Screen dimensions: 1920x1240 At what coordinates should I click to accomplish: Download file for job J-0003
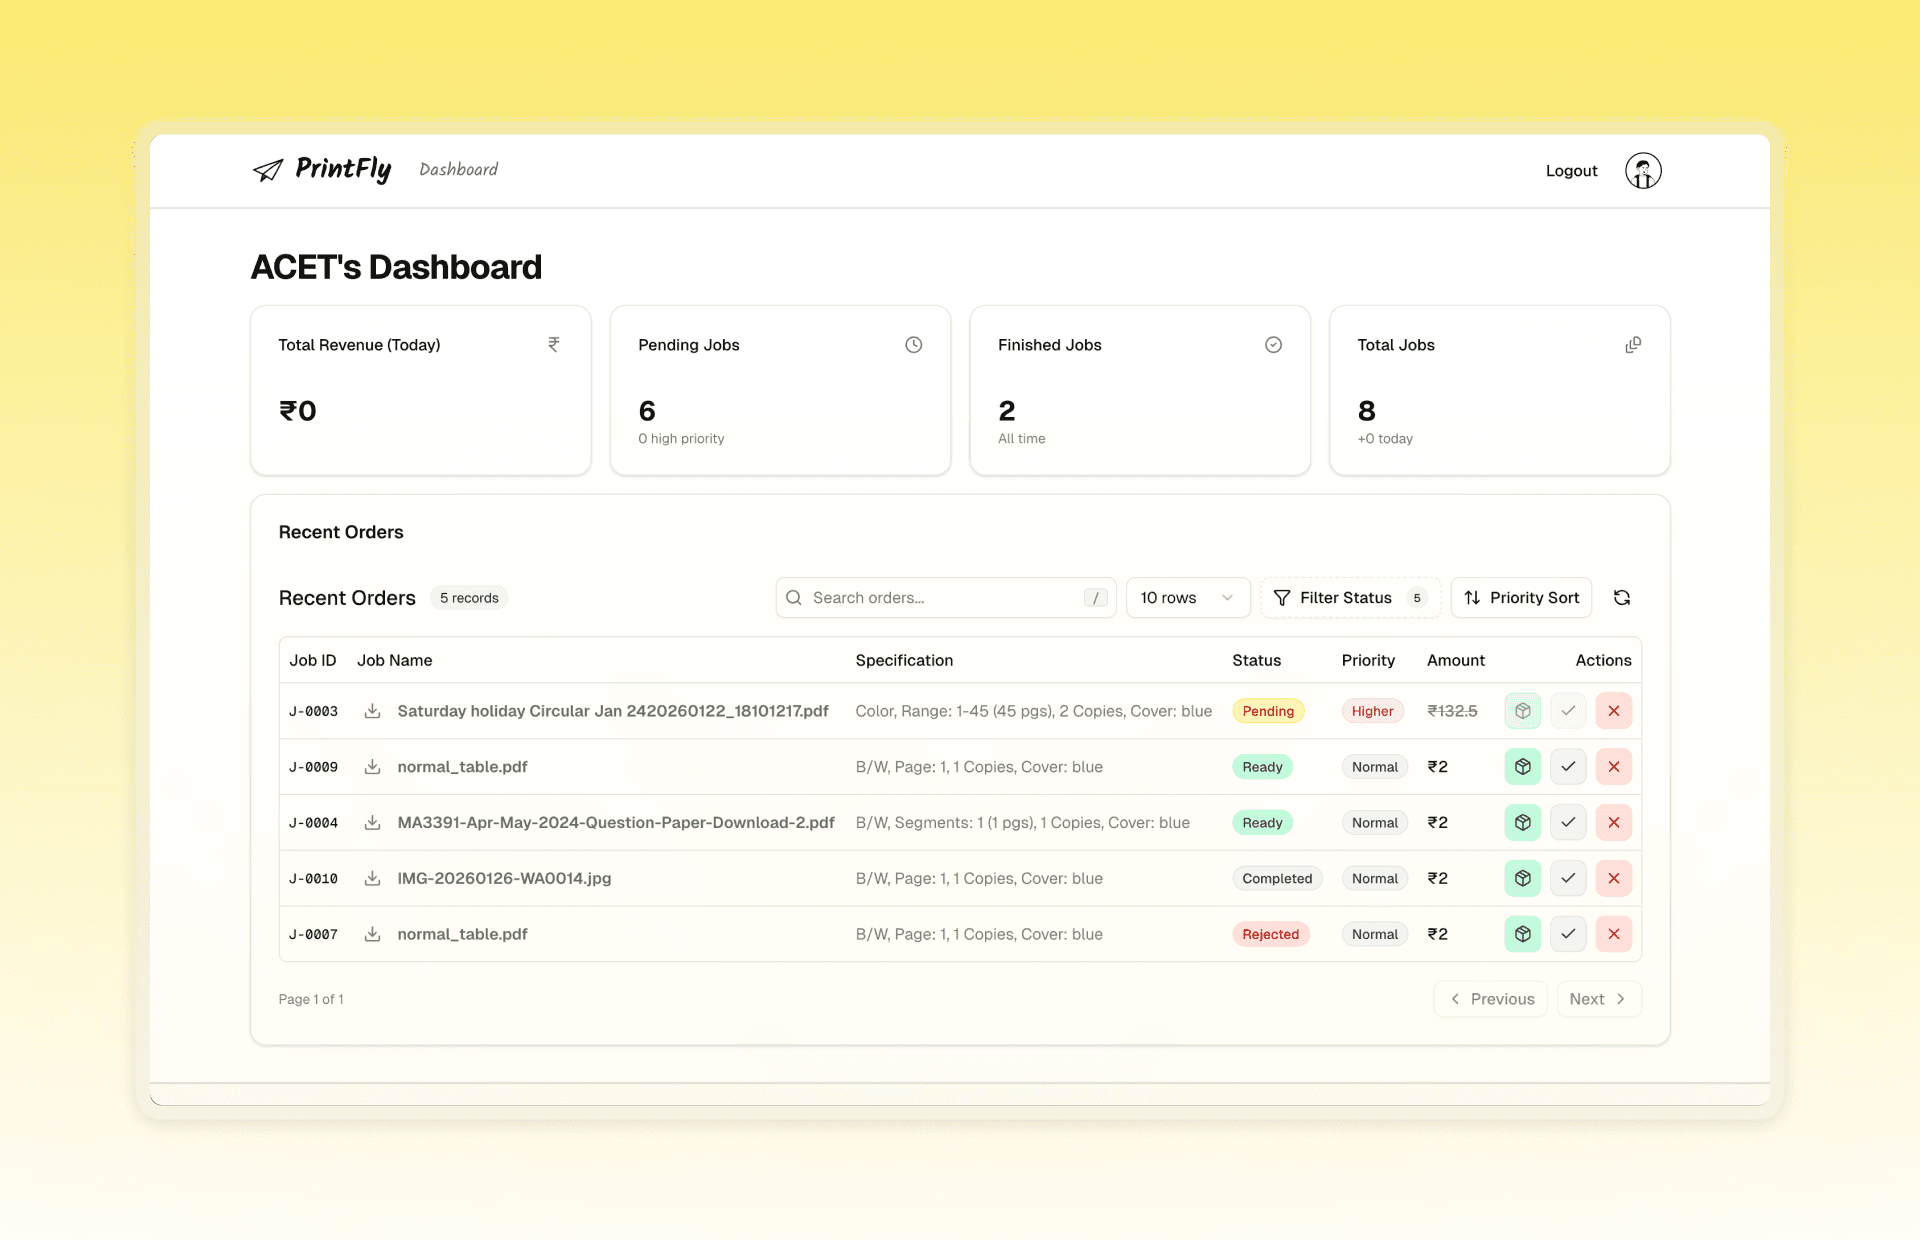(372, 711)
